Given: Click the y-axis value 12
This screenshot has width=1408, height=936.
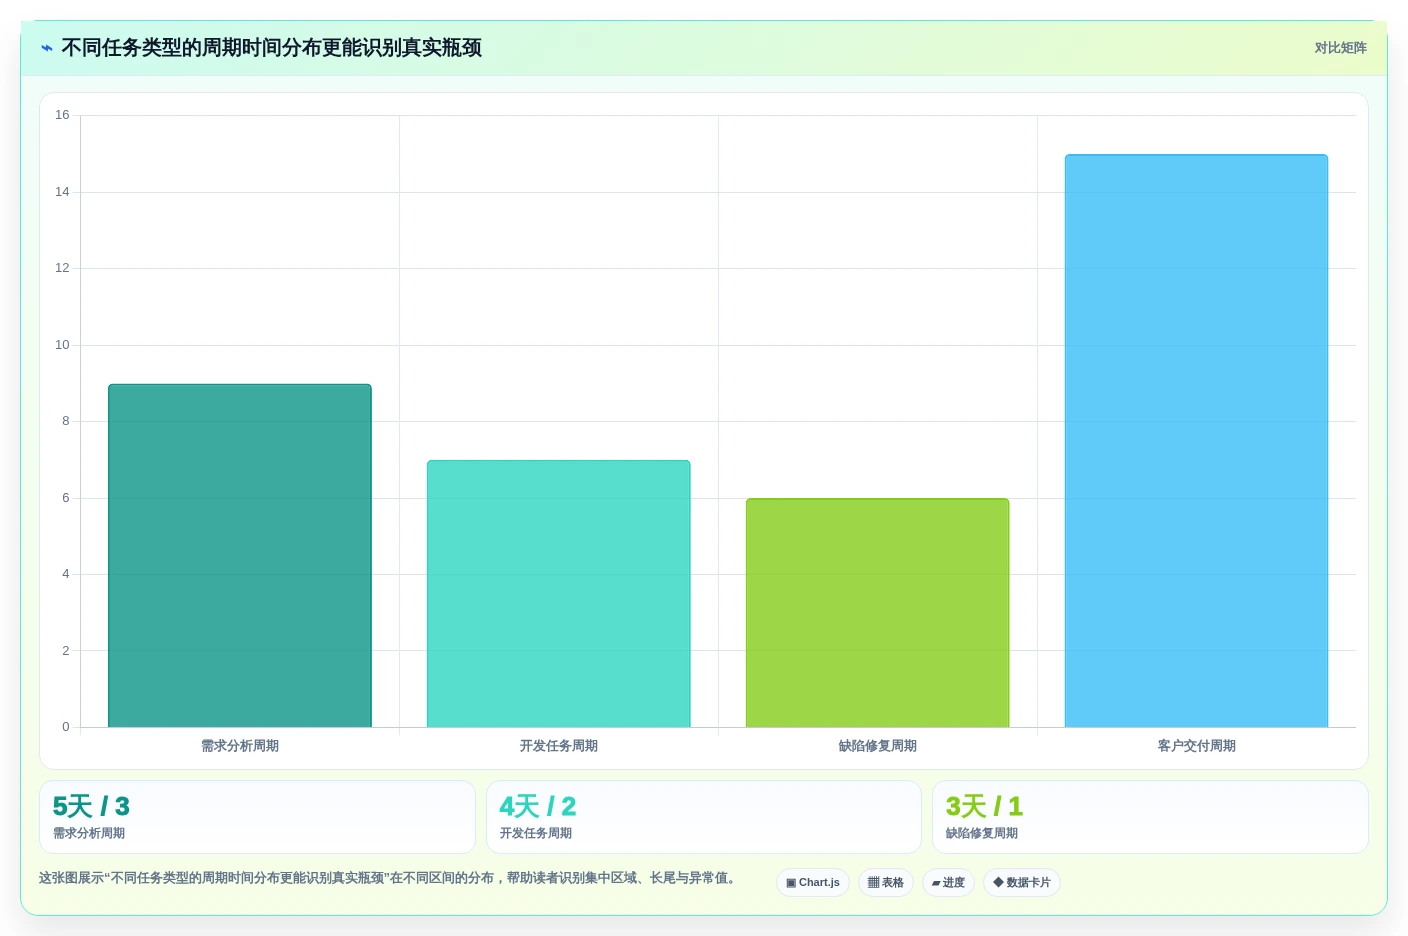Looking at the screenshot, I should (62, 268).
